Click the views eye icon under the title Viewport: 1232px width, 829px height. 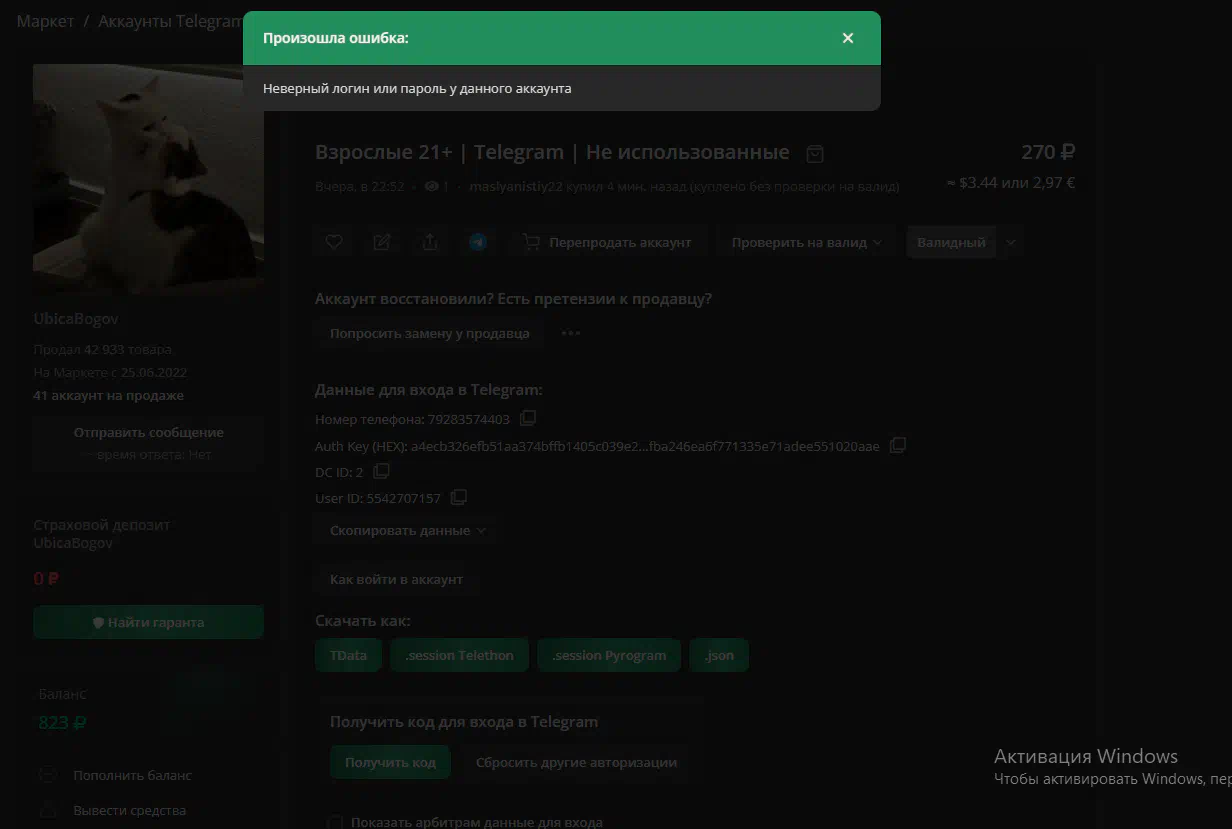pos(431,186)
